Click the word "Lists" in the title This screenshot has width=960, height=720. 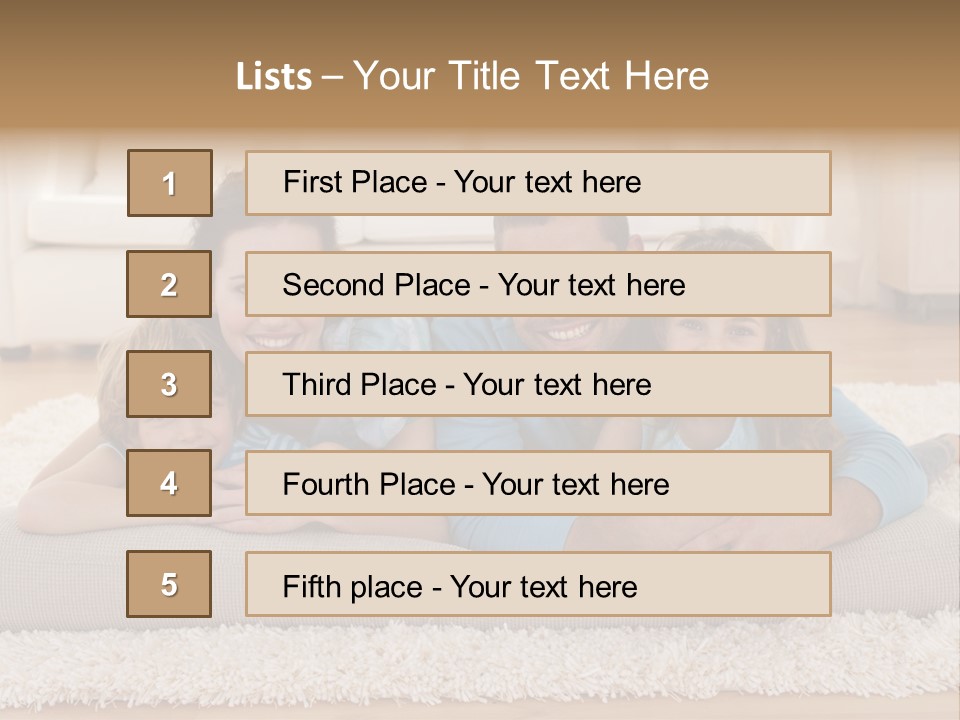click(x=273, y=76)
